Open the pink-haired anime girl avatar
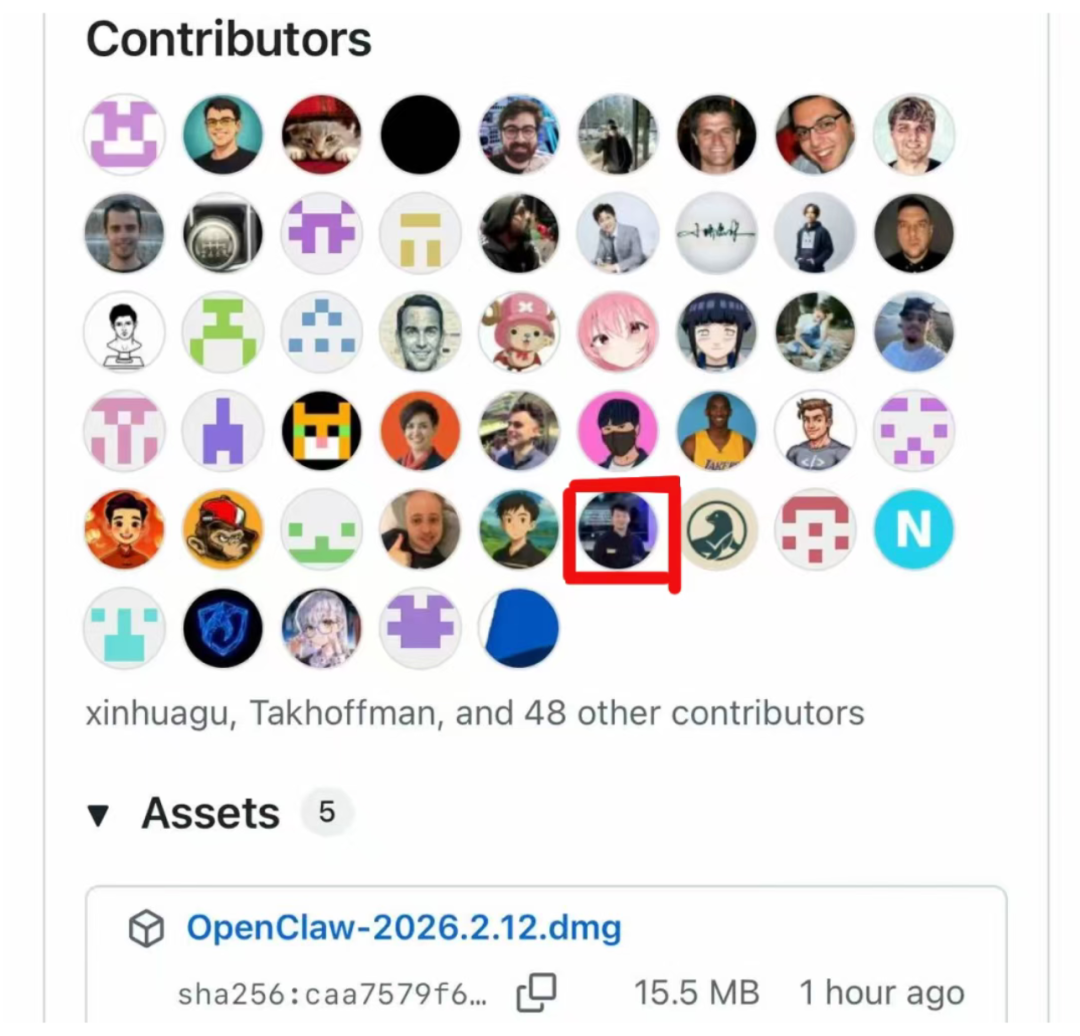 618,332
